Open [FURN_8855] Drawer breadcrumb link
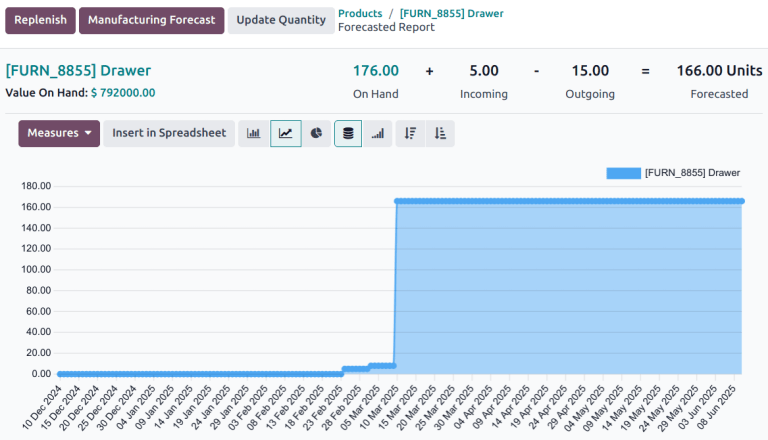The height and width of the screenshot is (440, 768). pos(451,13)
